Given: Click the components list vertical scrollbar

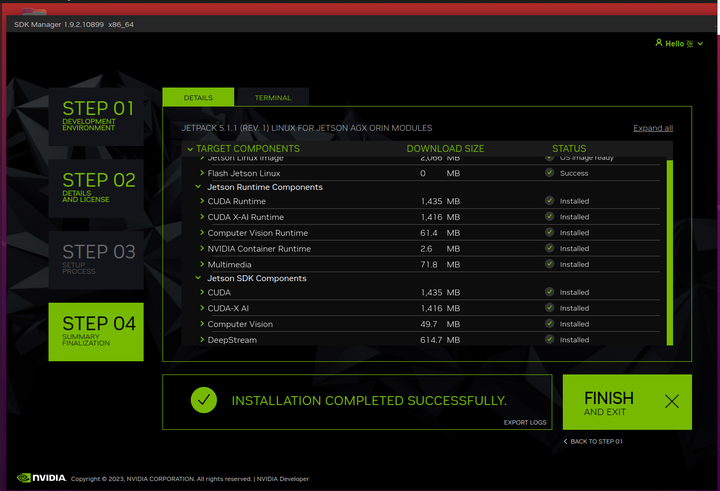Looking at the screenshot, I should [669, 252].
